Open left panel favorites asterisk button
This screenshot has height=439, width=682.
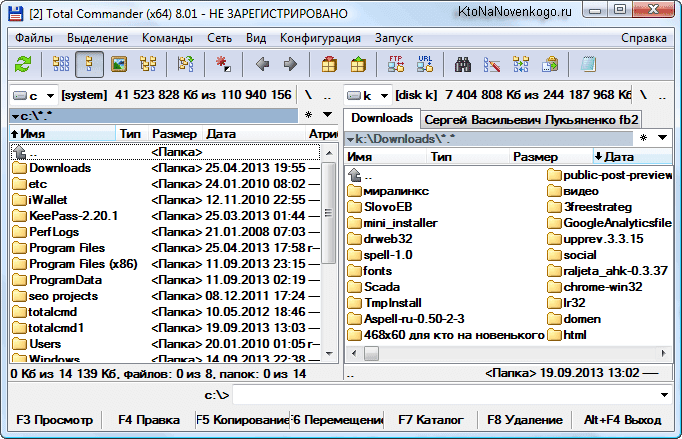pyautogui.click(x=308, y=115)
